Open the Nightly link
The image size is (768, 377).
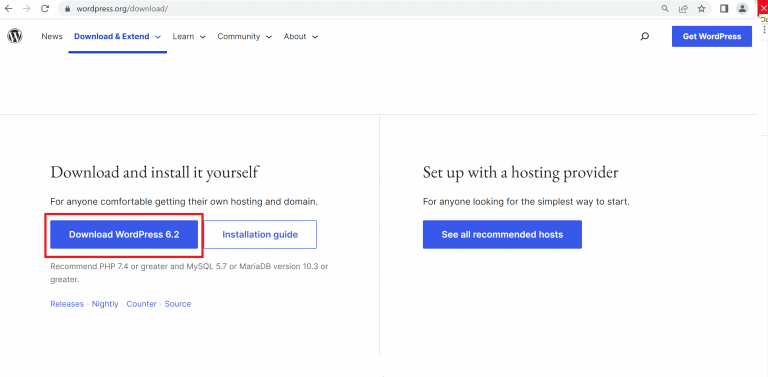105,304
